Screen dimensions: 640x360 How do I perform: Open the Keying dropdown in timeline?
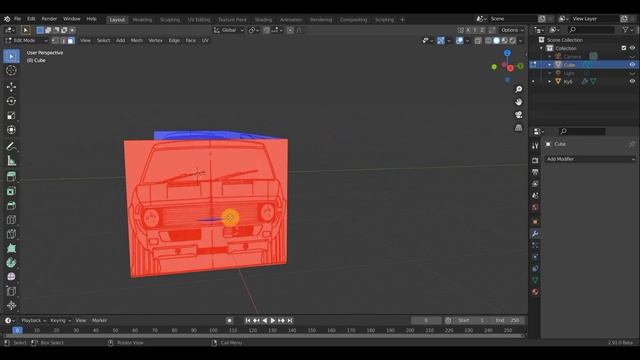60,320
